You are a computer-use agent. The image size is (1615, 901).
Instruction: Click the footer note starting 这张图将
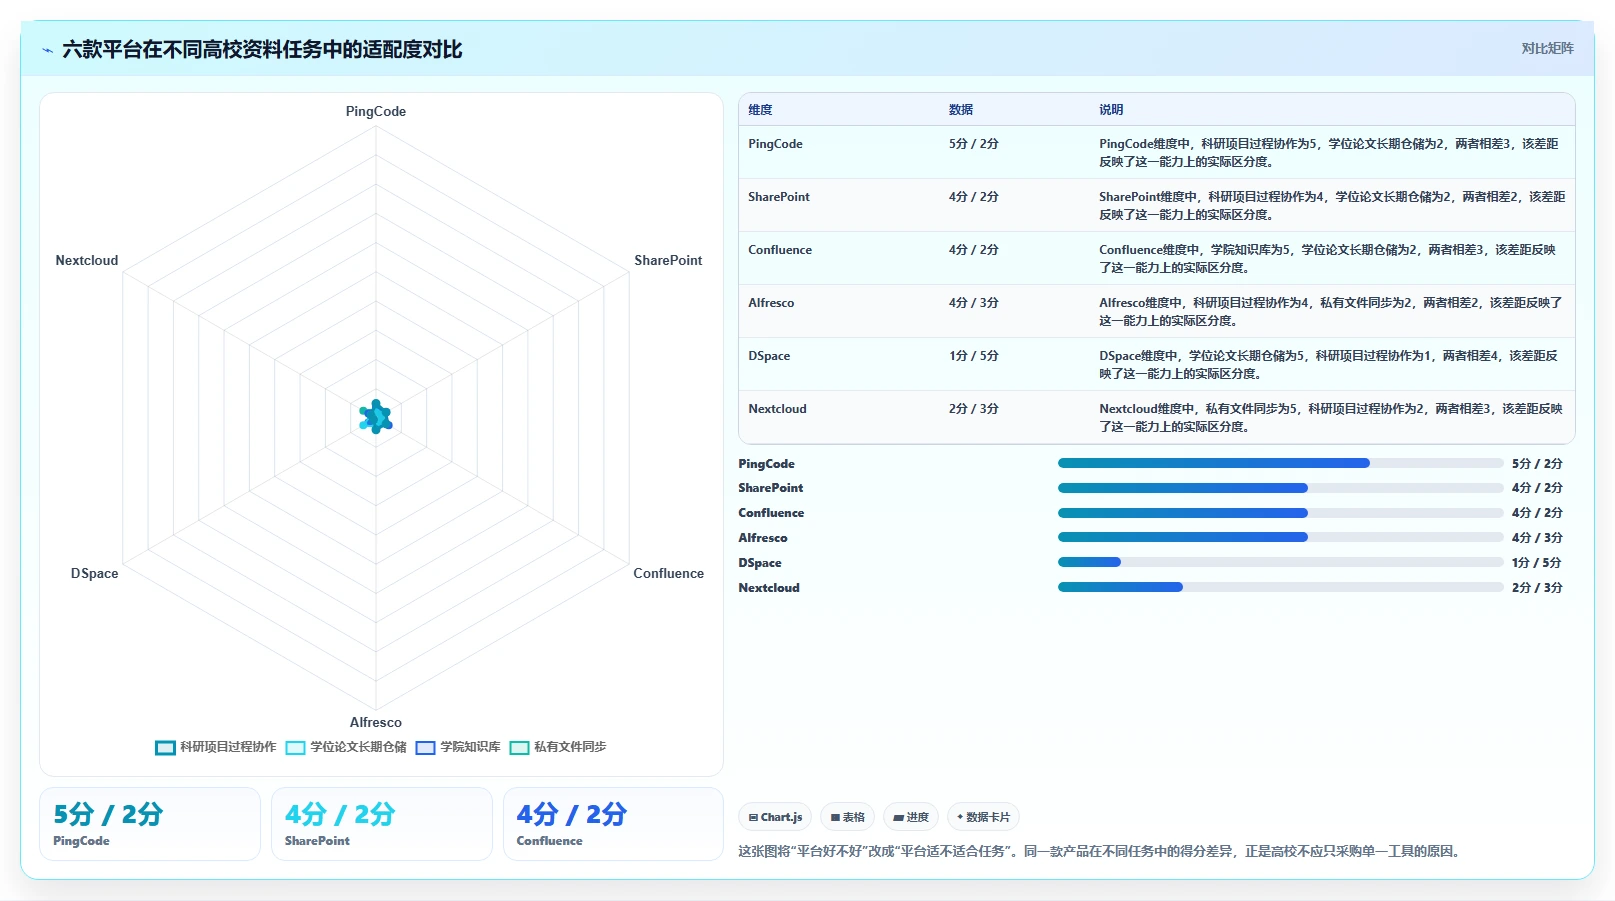(x=1101, y=852)
